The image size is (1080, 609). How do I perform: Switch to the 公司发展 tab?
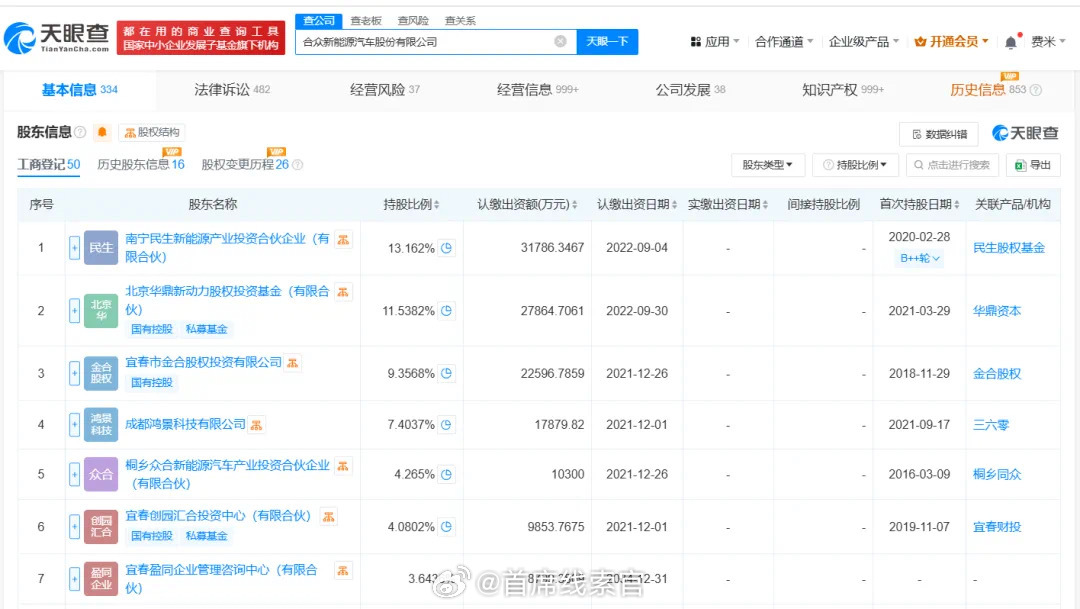(x=690, y=90)
